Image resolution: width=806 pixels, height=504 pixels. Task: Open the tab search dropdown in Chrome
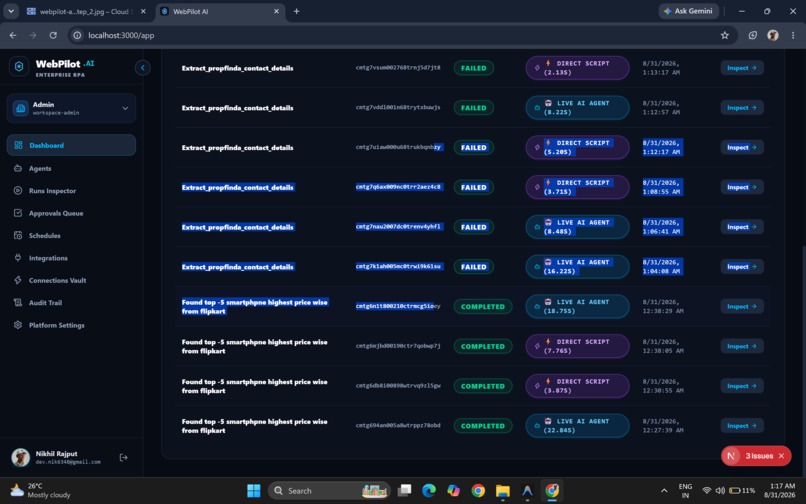click(x=11, y=11)
